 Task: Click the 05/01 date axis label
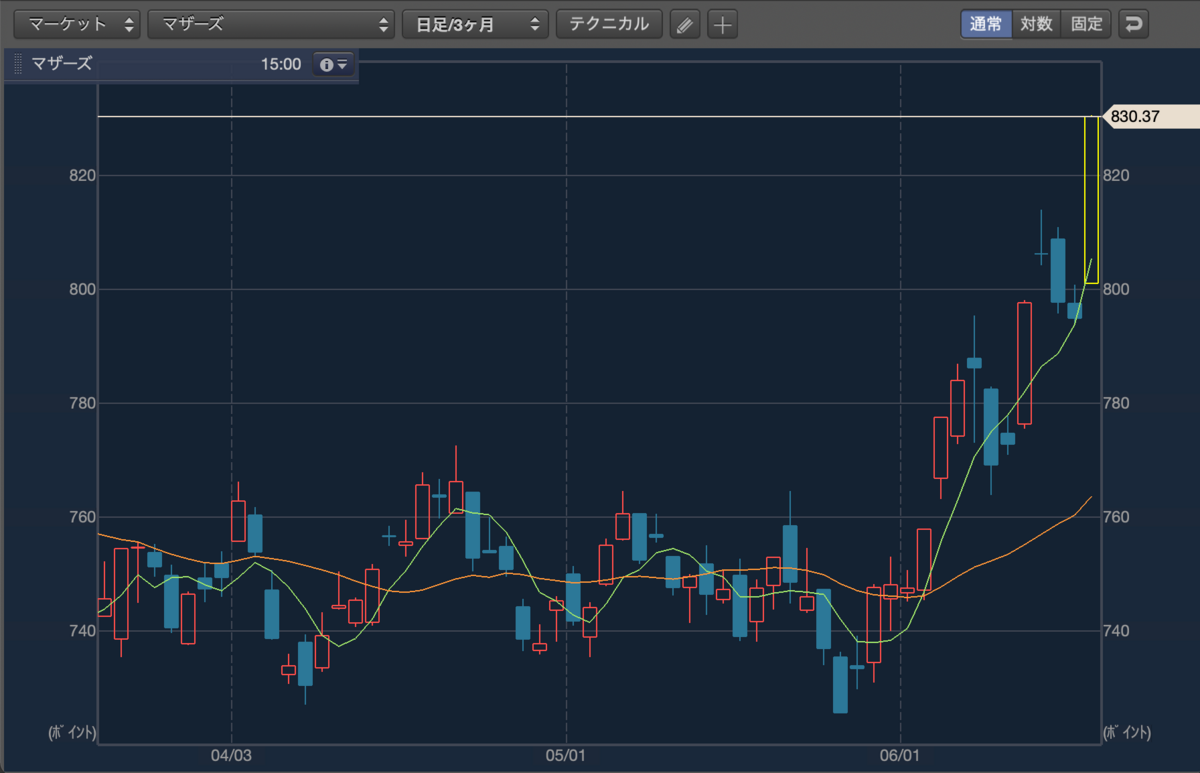click(x=566, y=757)
